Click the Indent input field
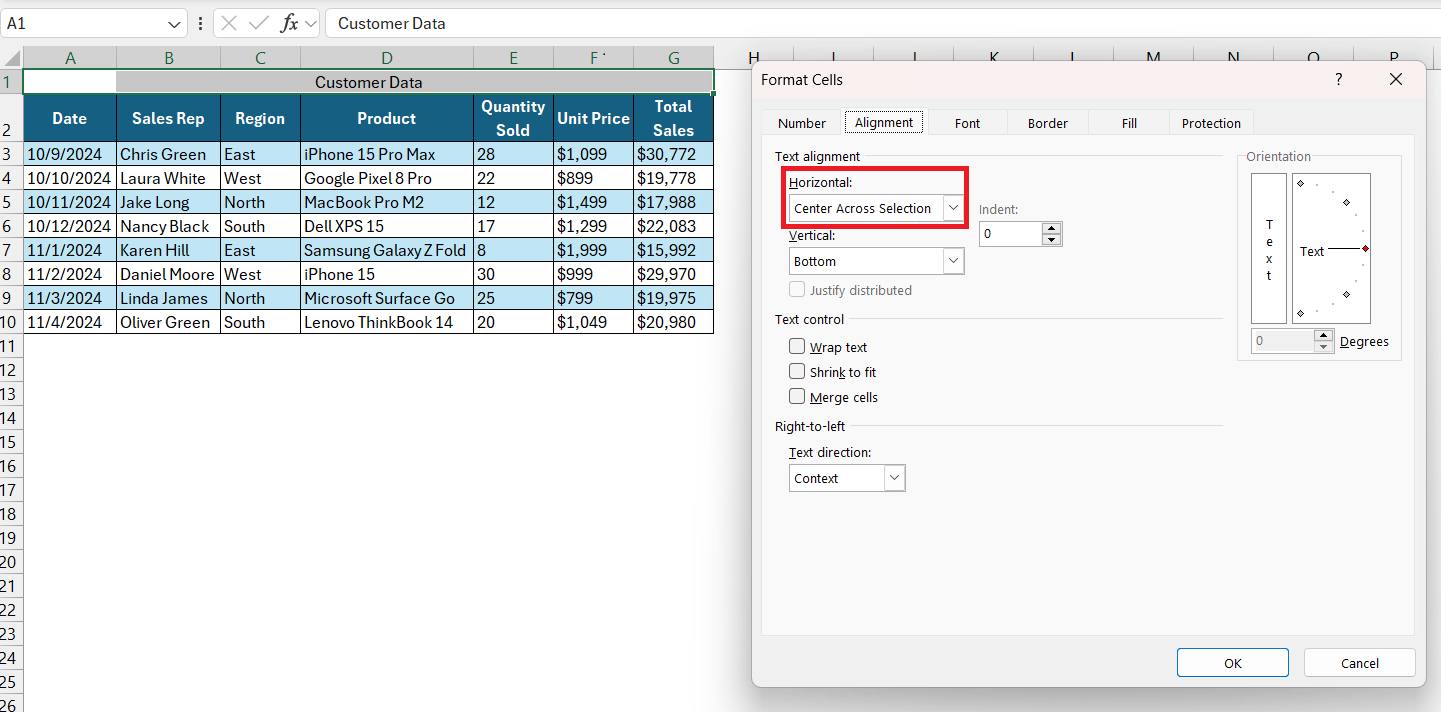1441x712 pixels. click(1010, 234)
